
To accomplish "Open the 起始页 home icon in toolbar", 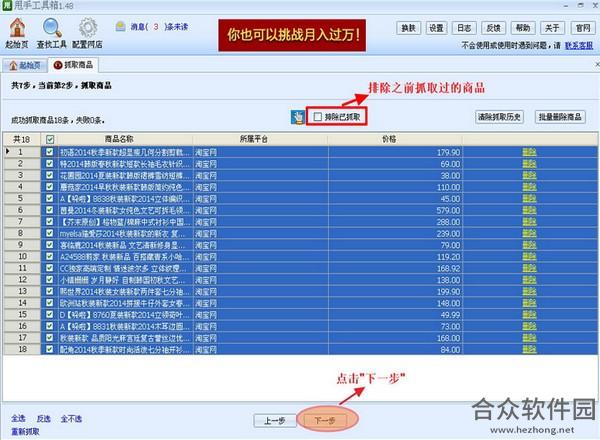I will (17, 33).
